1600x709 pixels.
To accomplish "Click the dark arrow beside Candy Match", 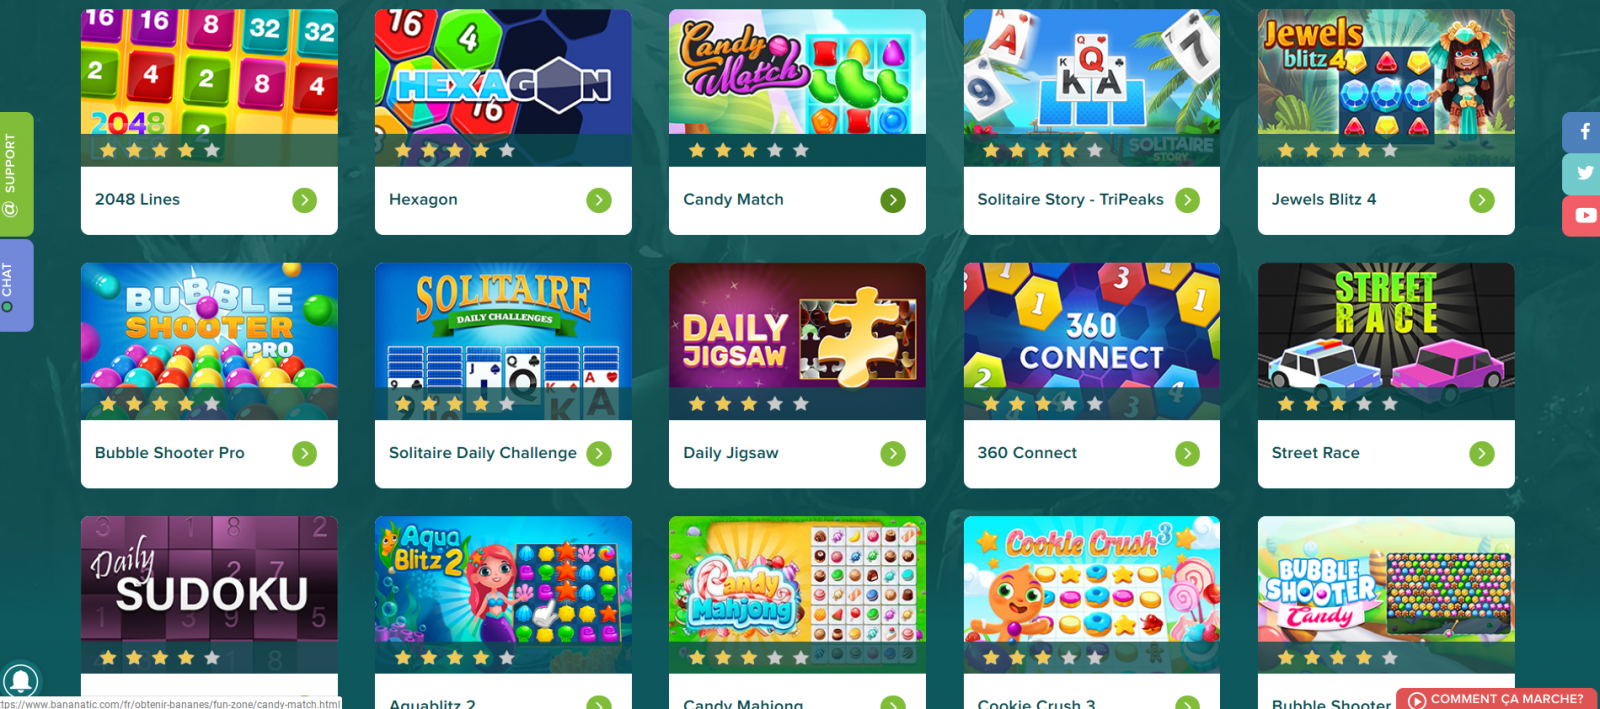I will [893, 200].
